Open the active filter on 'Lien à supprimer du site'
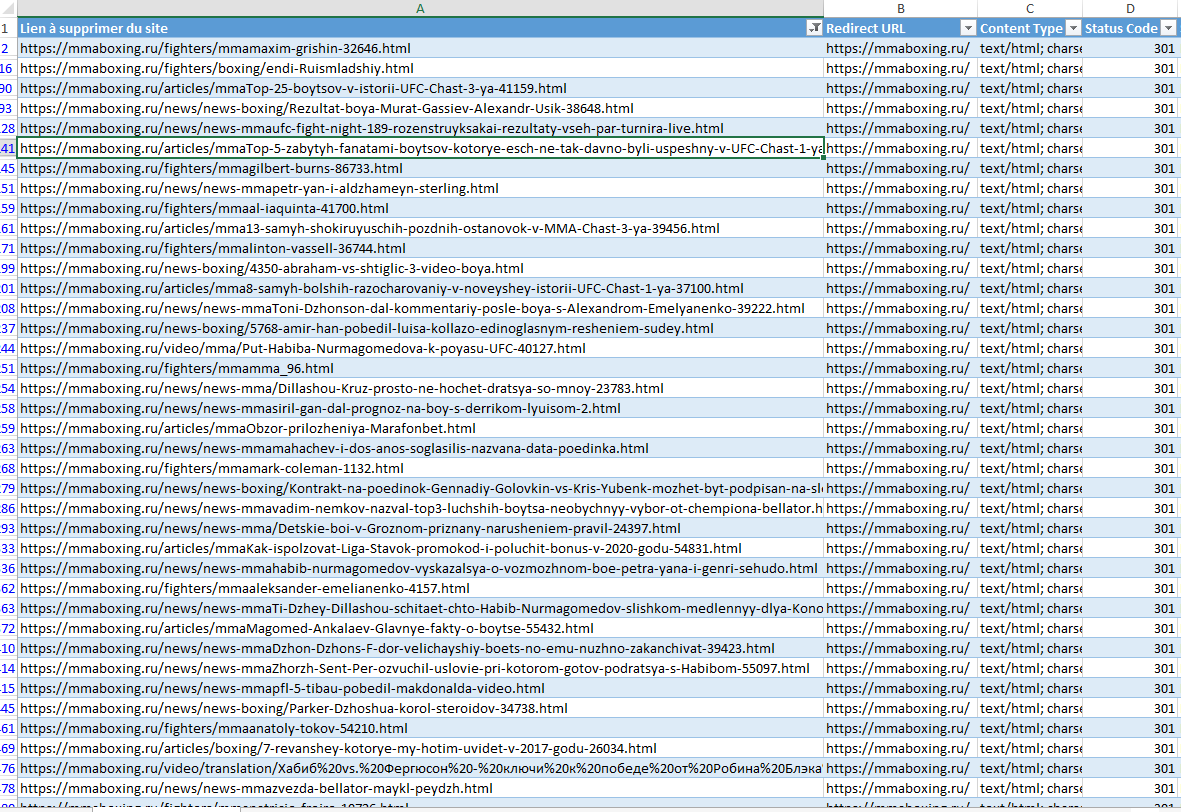The image size is (1181, 812). tap(814, 29)
